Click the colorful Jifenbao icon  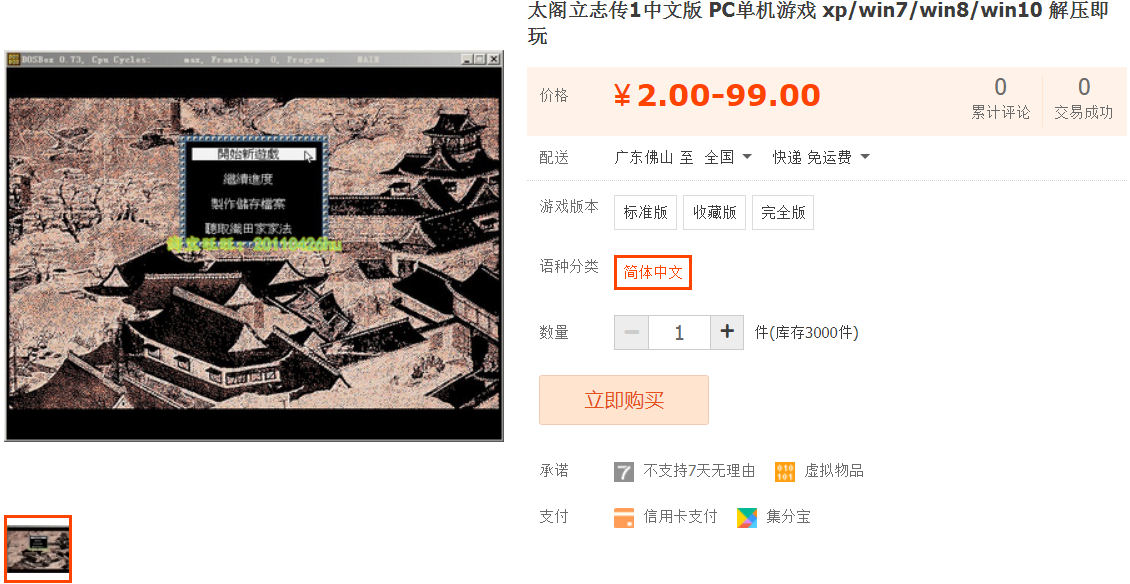coord(747,517)
